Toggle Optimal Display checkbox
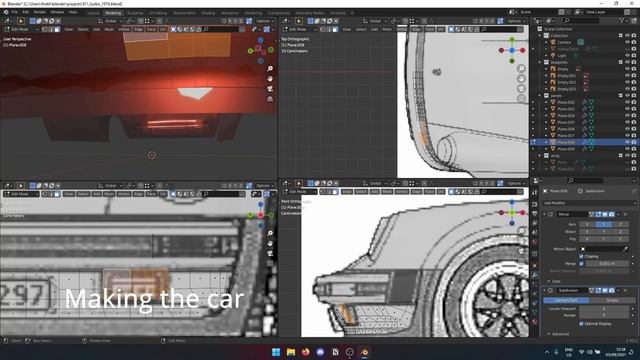This screenshot has height=360, width=640. point(581,324)
